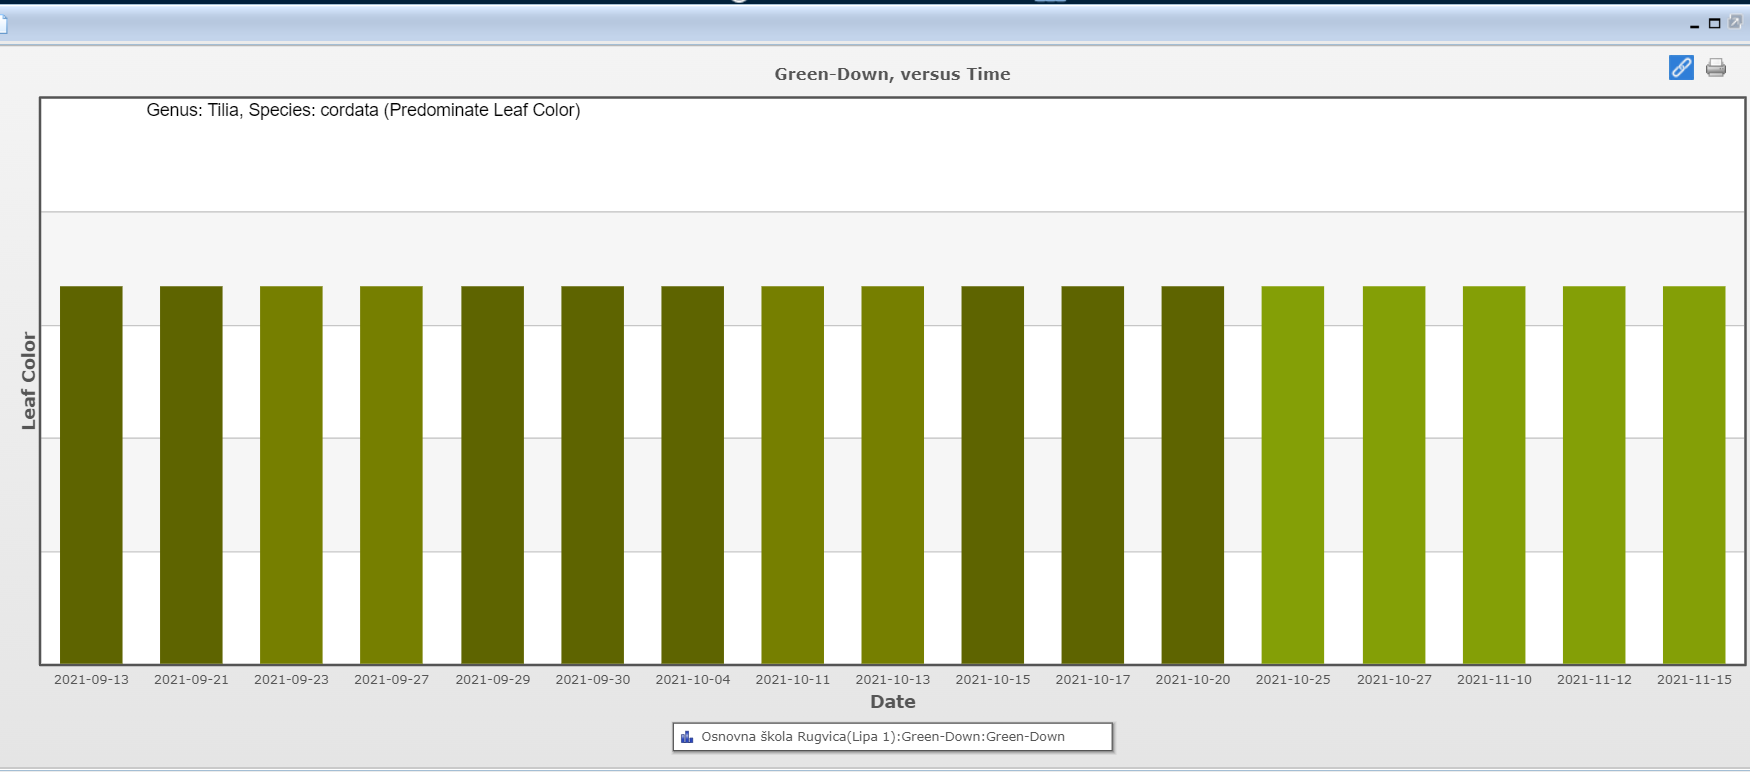Click the 2021-11-10 date axis label
This screenshot has height=772, width=1750.
point(1493,680)
